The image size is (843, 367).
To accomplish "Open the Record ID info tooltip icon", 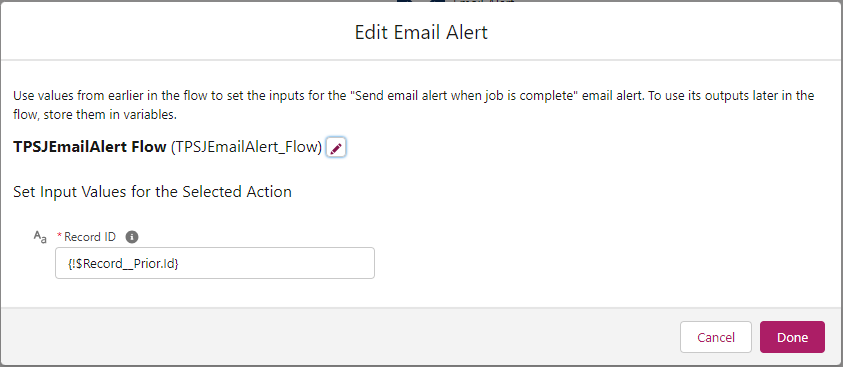I will pyautogui.click(x=132, y=236).
